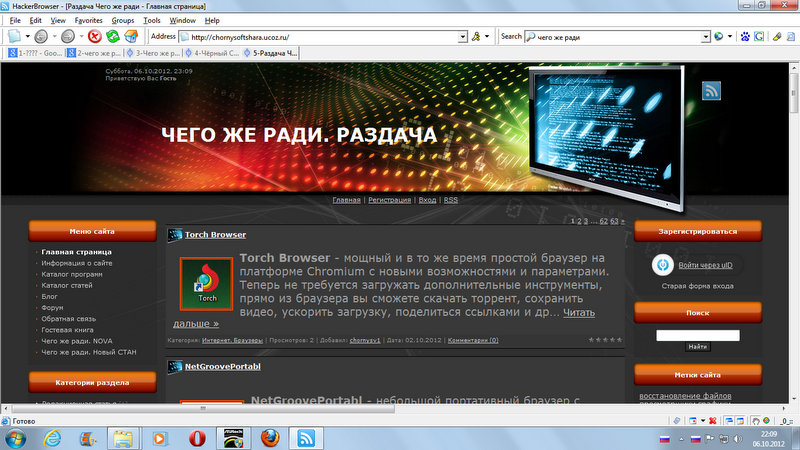This screenshot has width=800, height=450.
Task: Click Войти через uID link
Action: (x=705, y=265)
